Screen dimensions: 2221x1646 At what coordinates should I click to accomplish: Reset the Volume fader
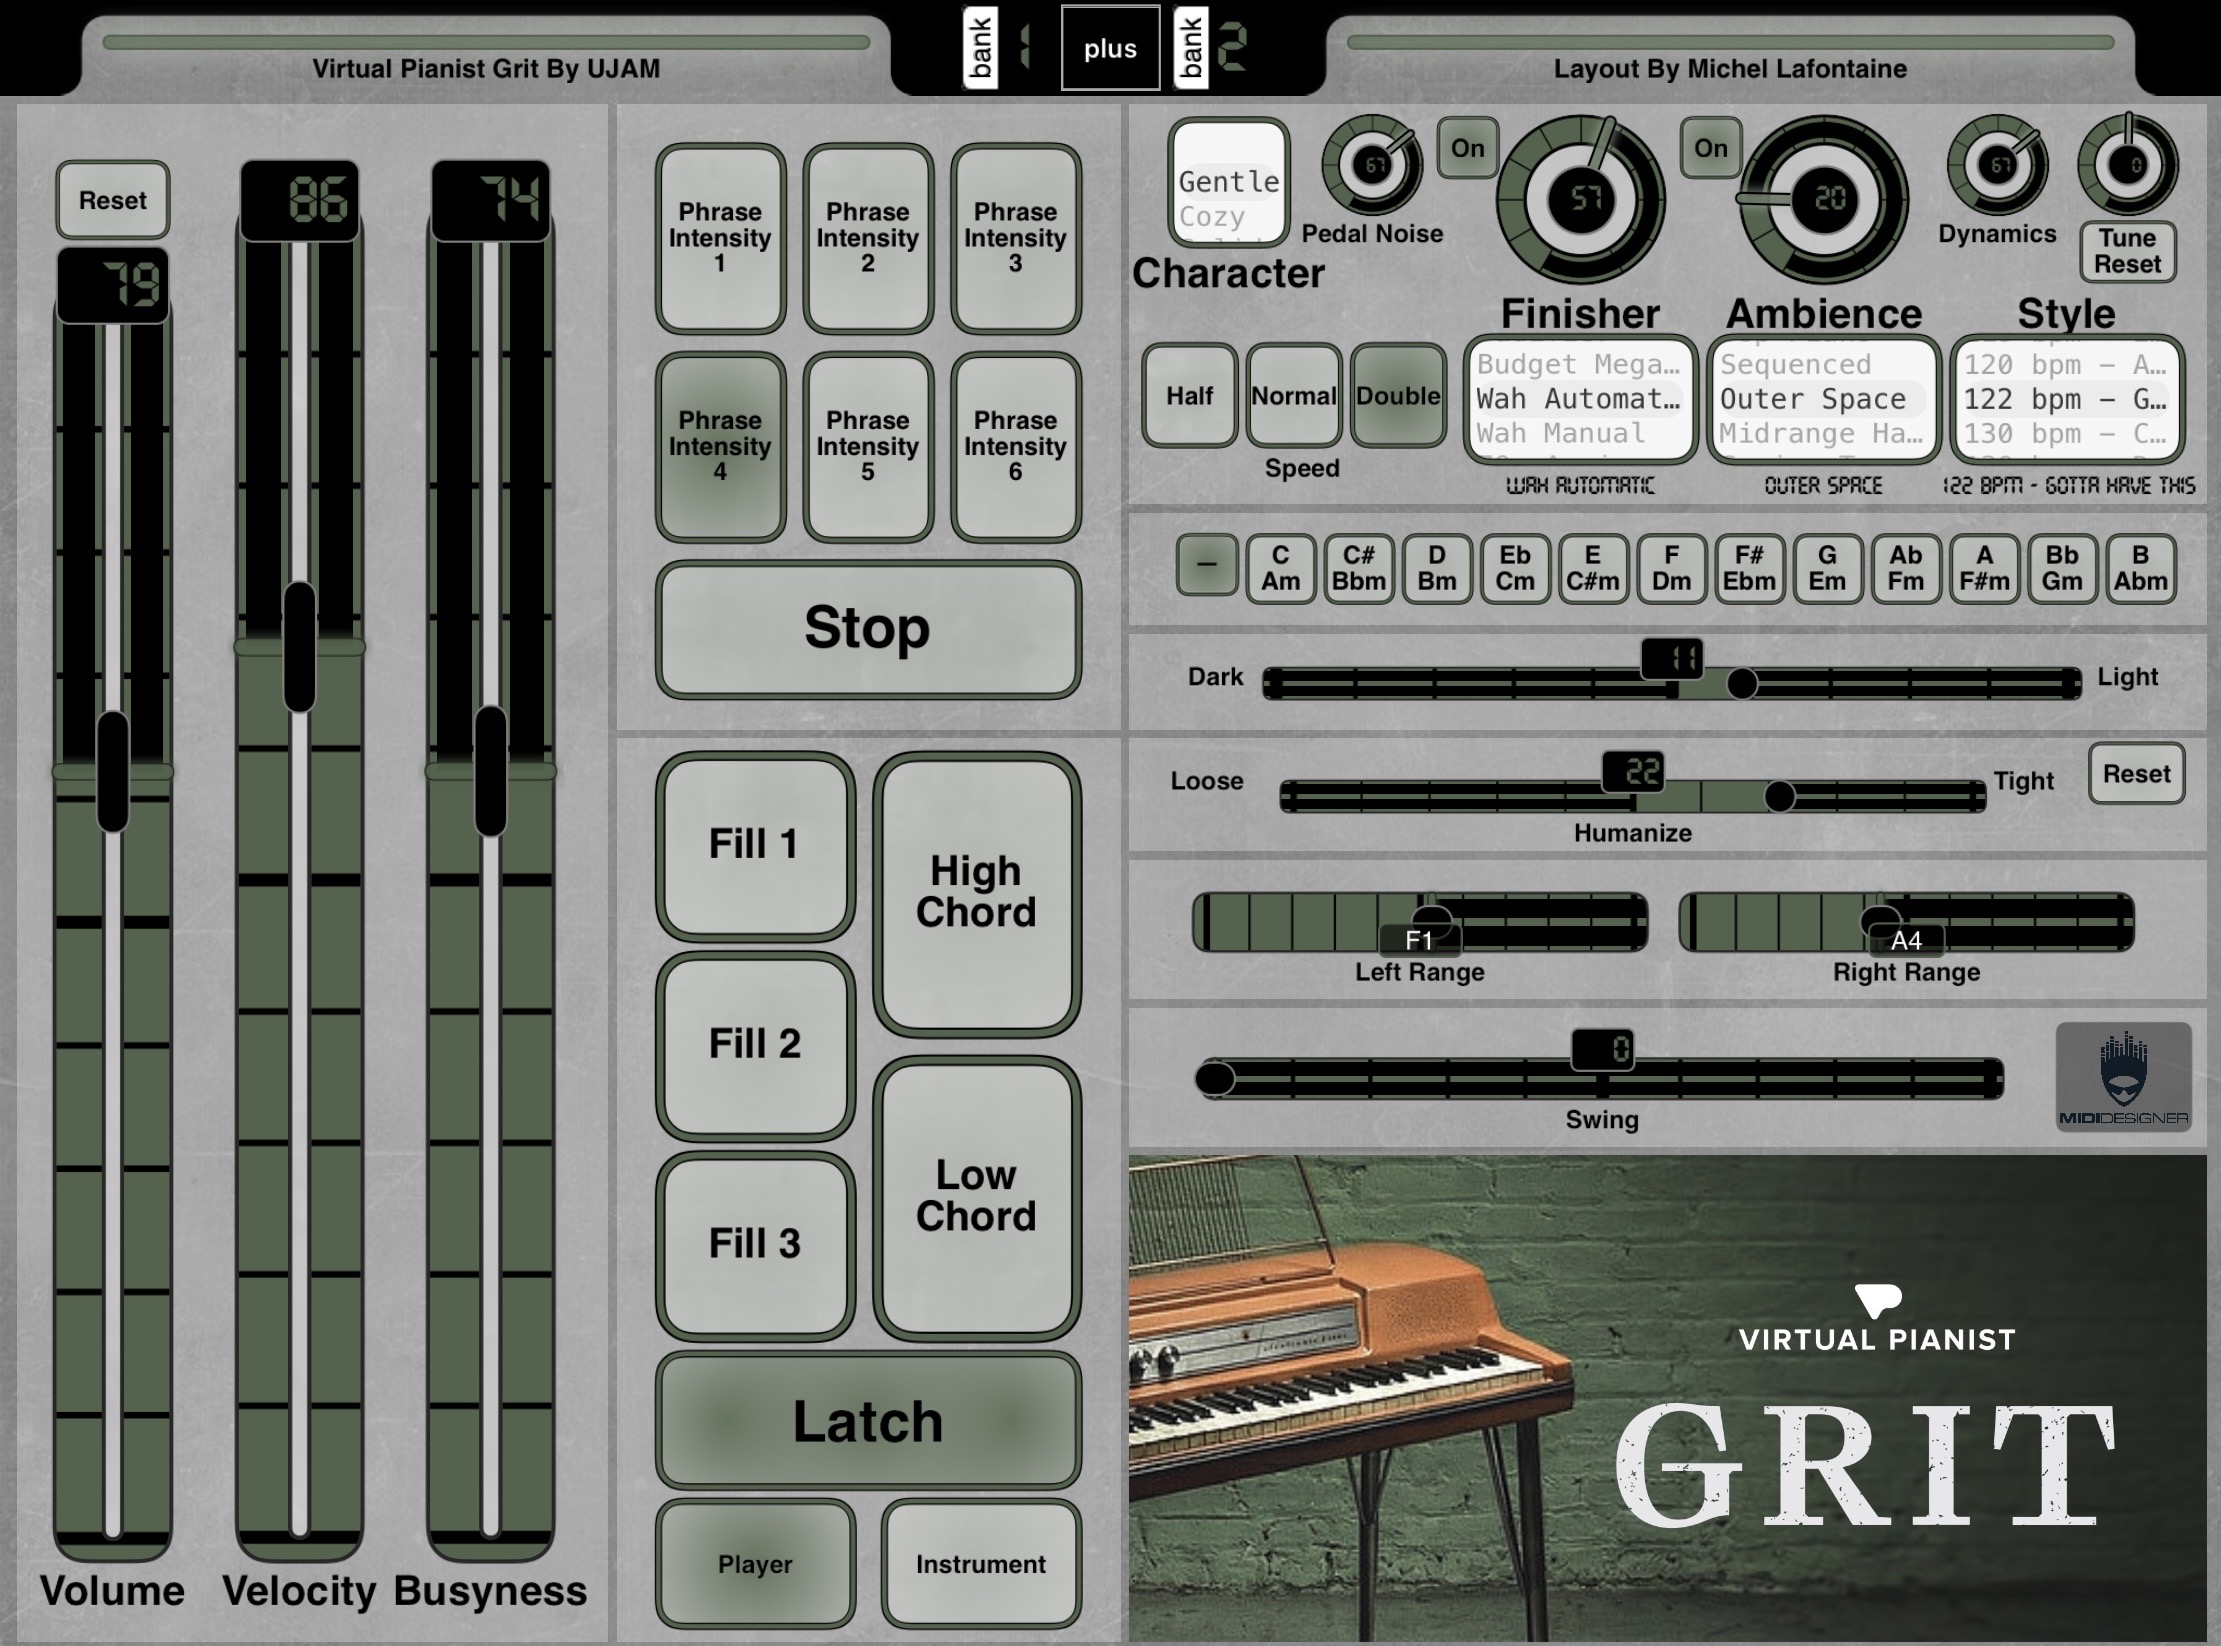pos(113,200)
